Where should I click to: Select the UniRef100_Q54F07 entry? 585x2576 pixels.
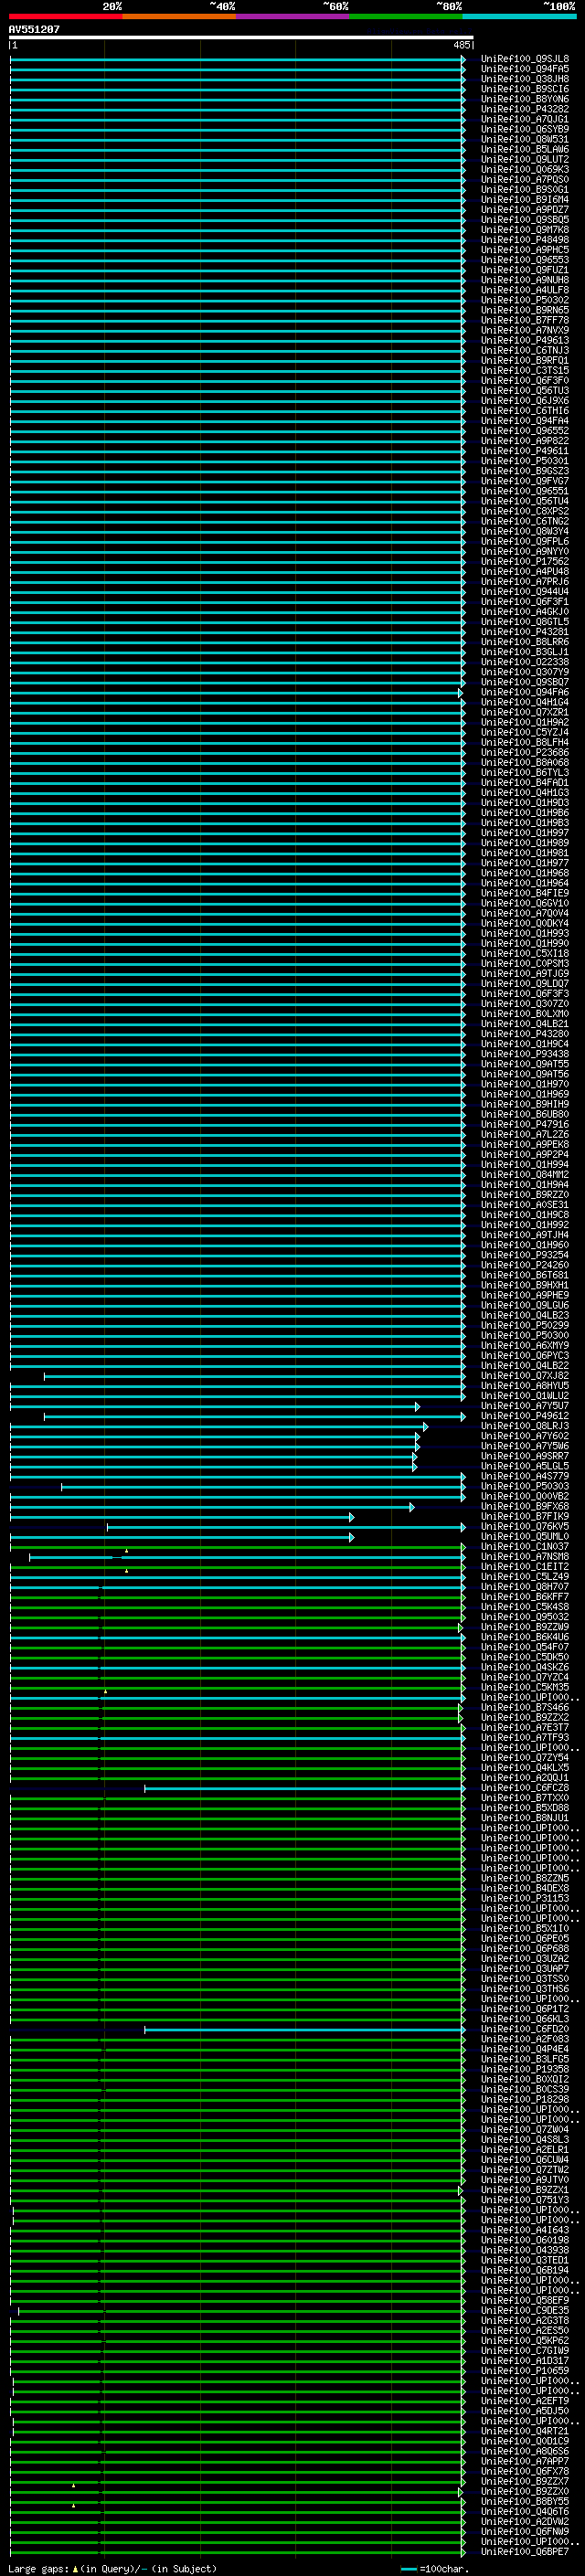point(525,1647)
